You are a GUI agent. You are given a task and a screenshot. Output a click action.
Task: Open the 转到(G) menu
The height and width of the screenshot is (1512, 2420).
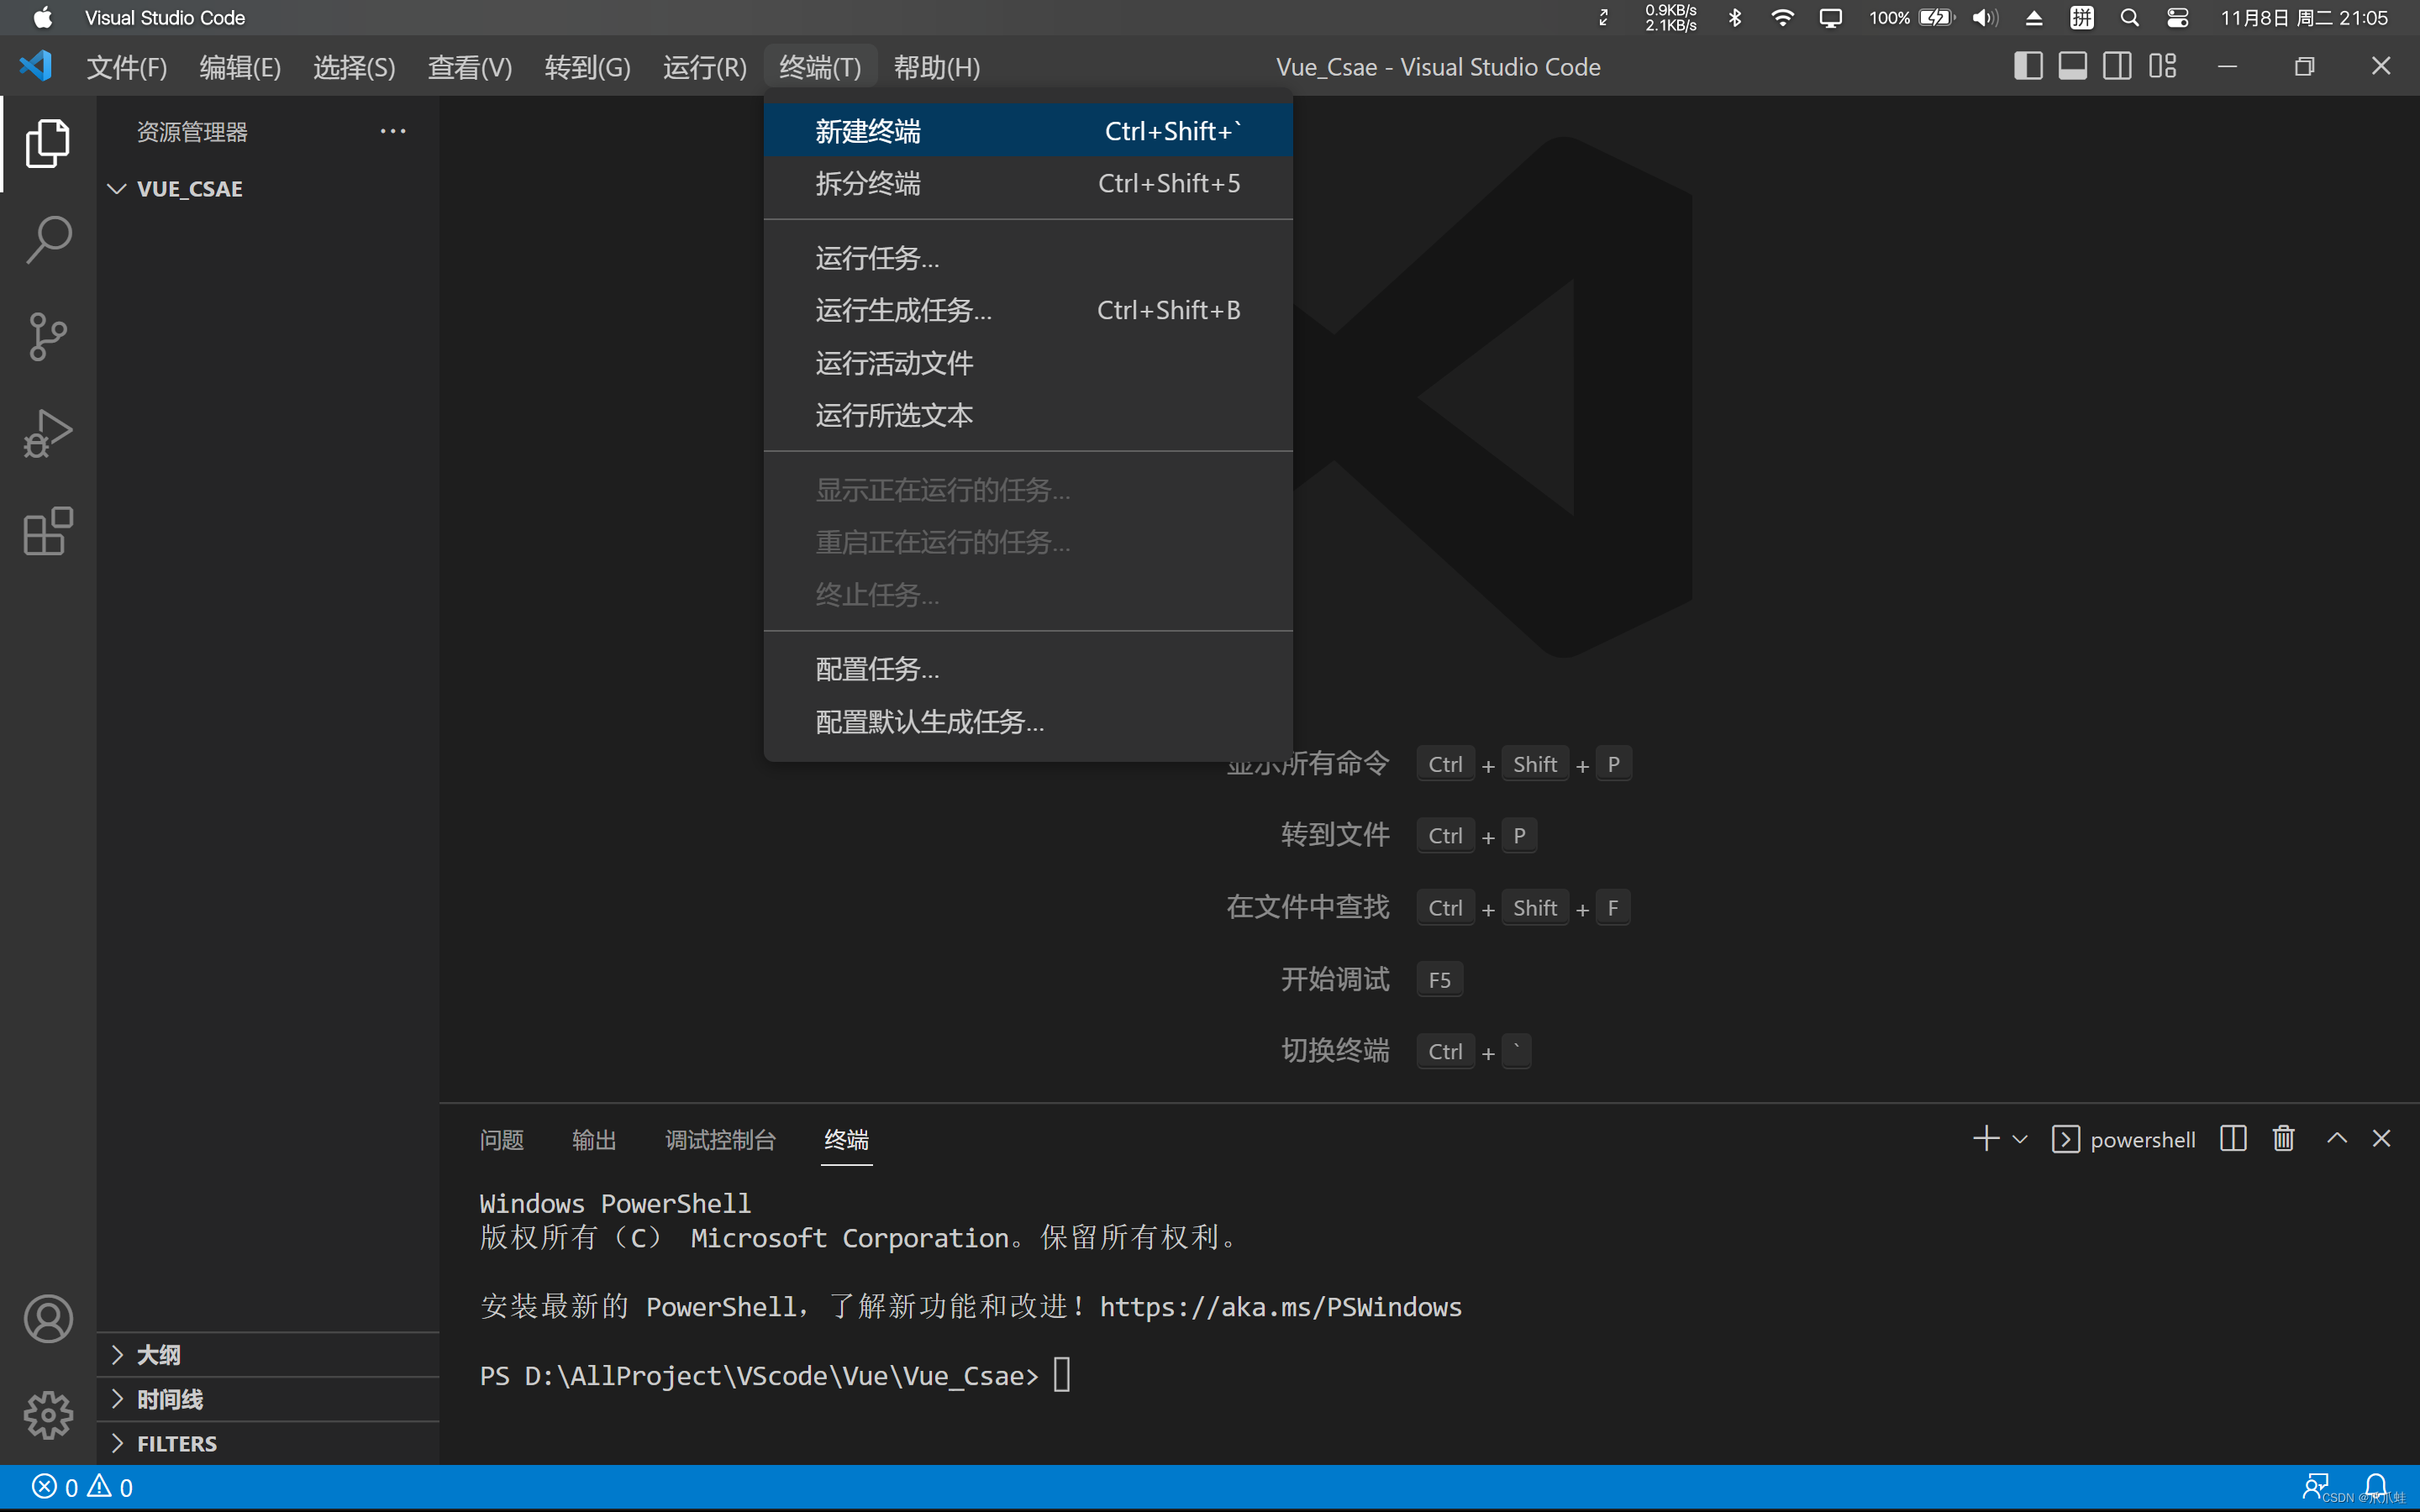pos(587,67)
